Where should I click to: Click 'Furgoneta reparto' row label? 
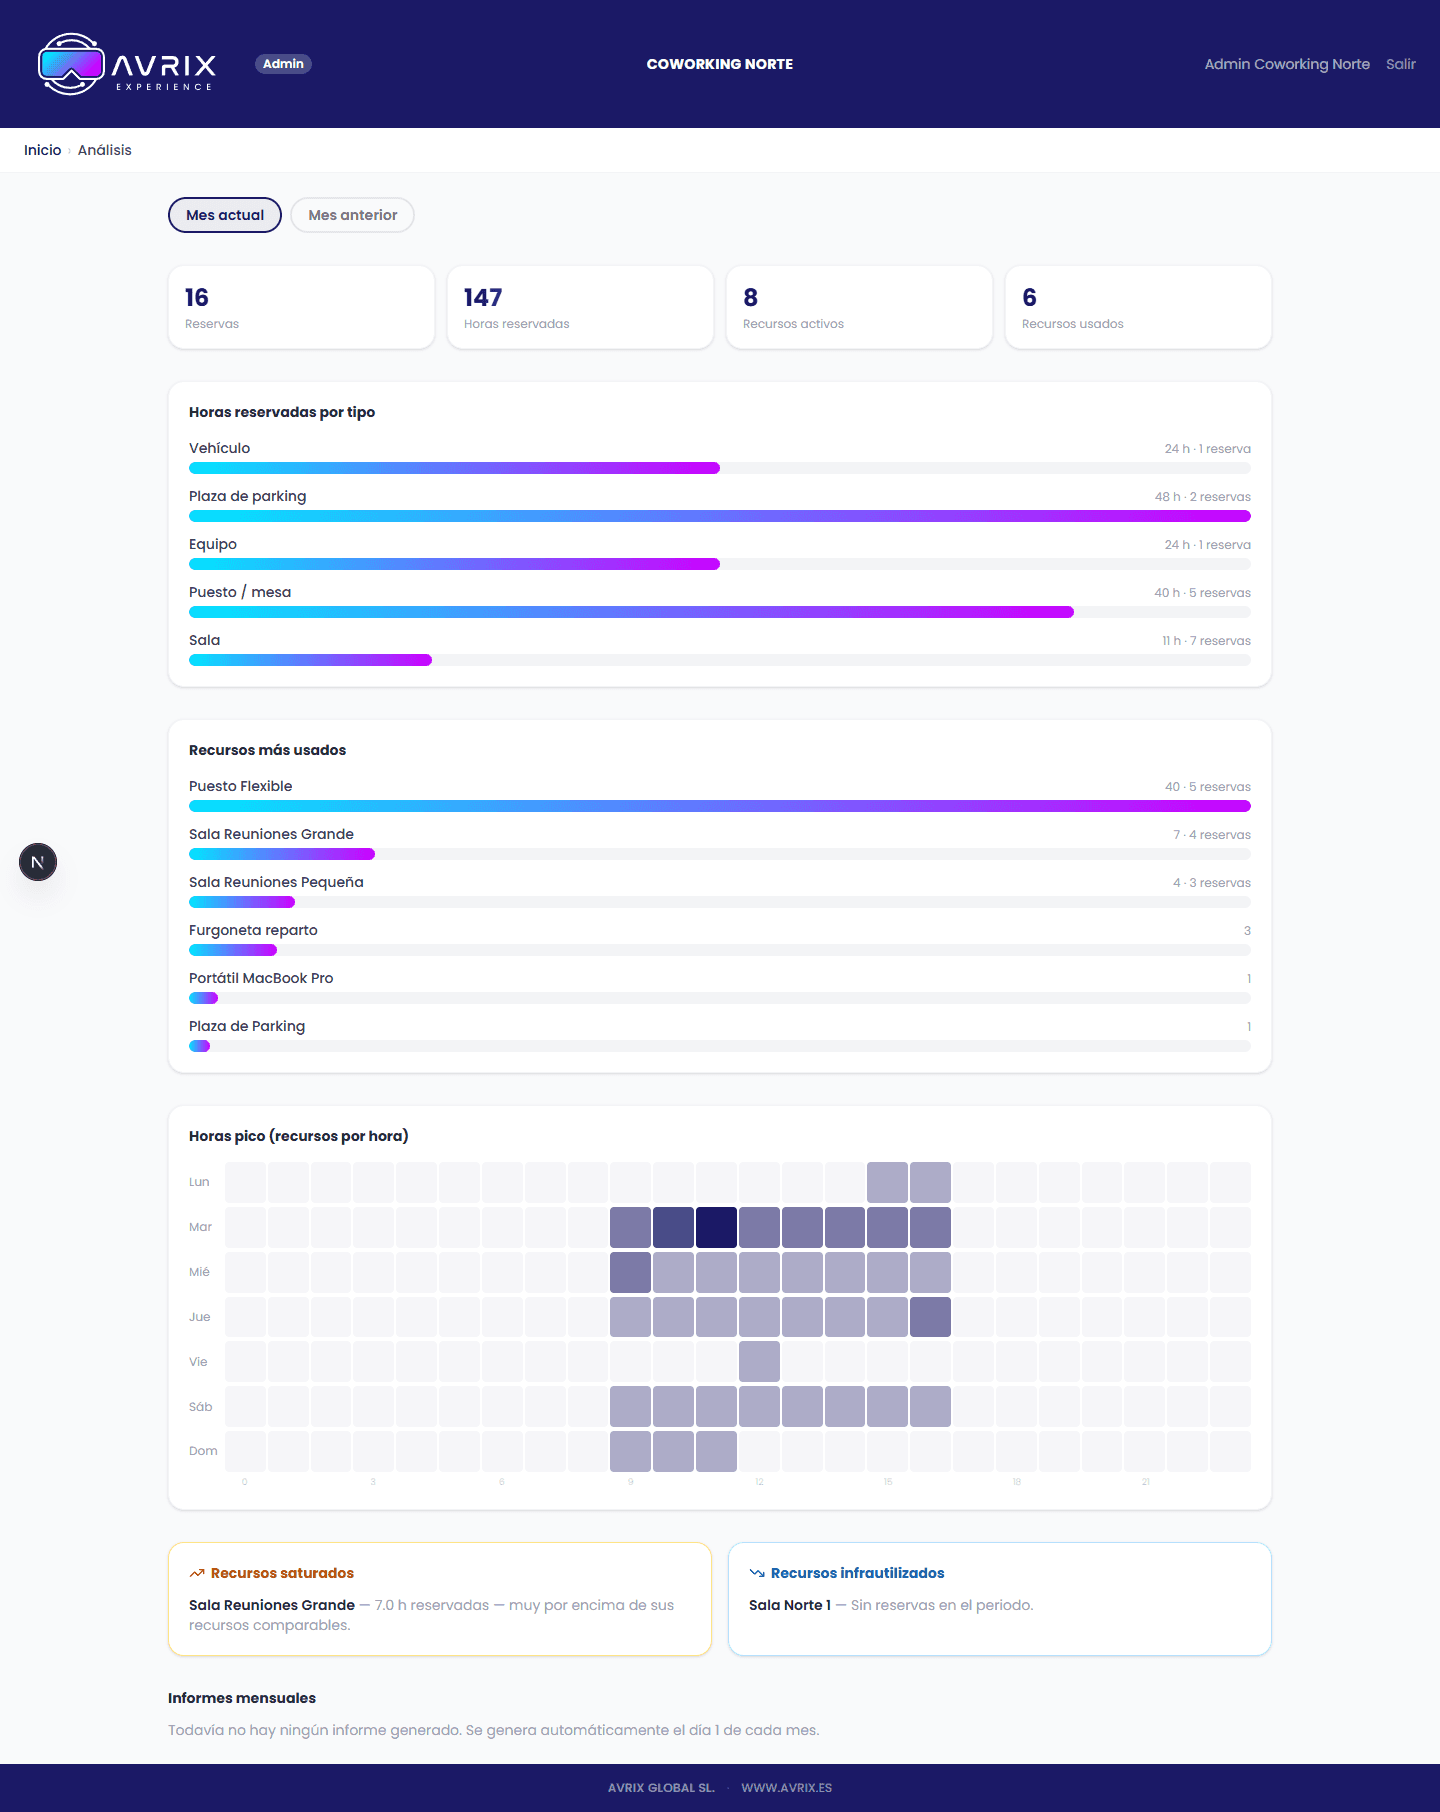tap(253, 930)
